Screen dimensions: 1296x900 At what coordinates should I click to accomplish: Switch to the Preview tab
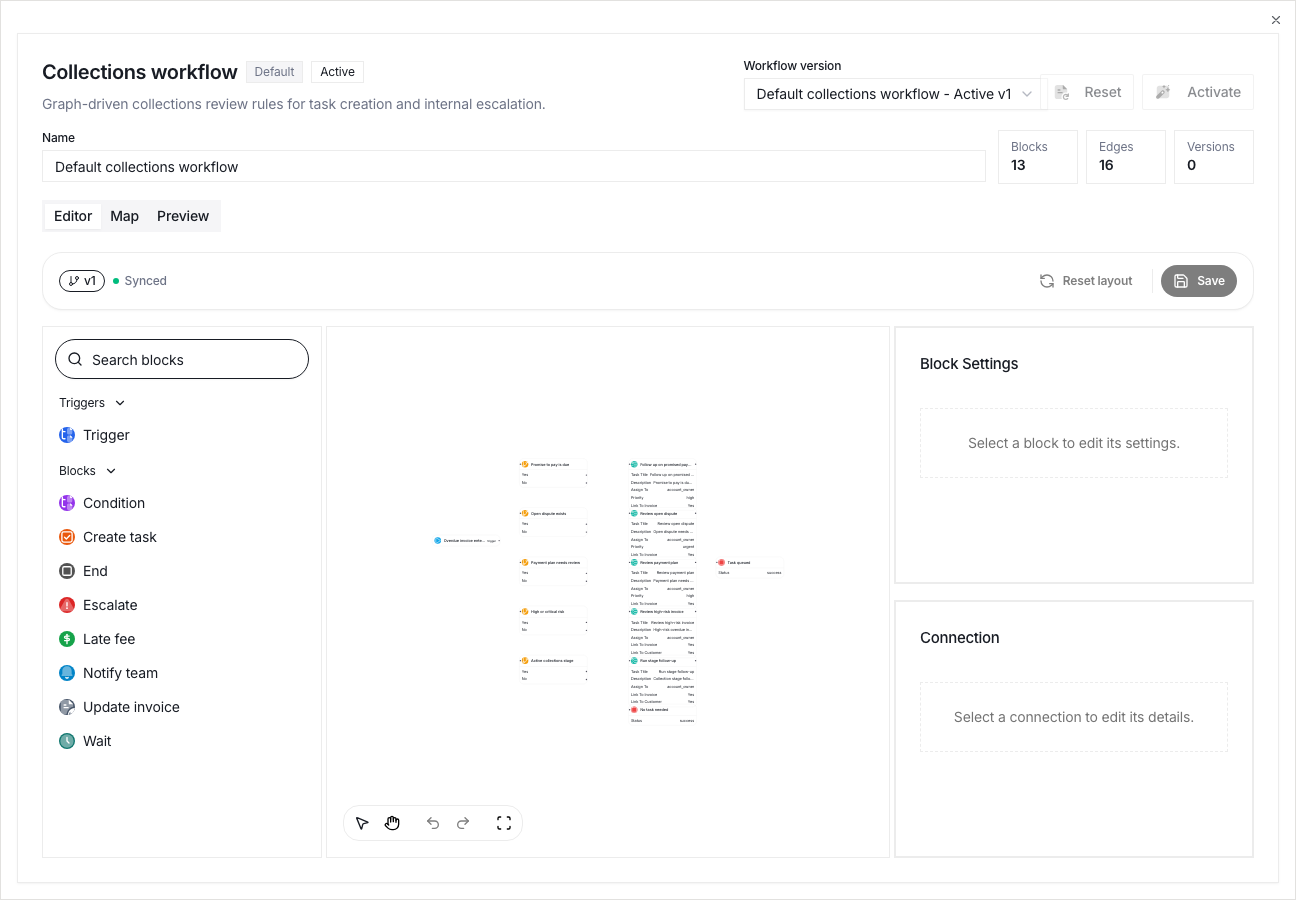tap(183, 216)
